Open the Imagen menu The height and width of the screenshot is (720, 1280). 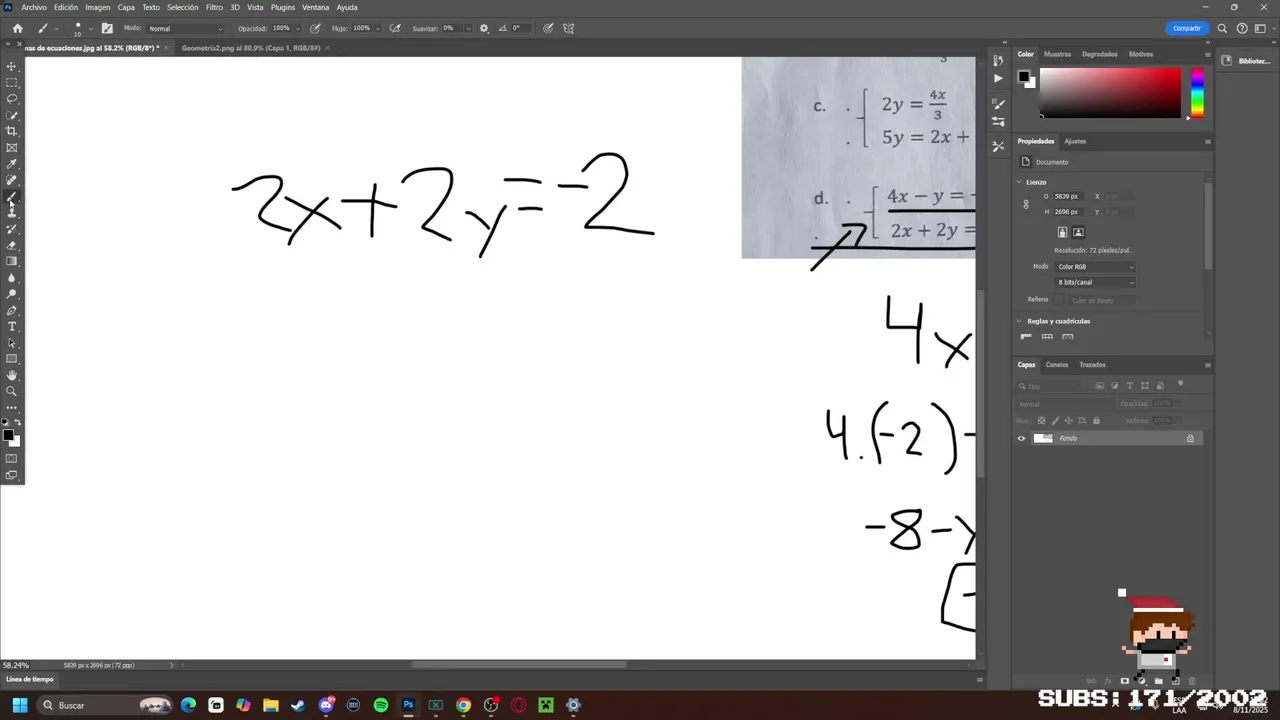point(98,7)
